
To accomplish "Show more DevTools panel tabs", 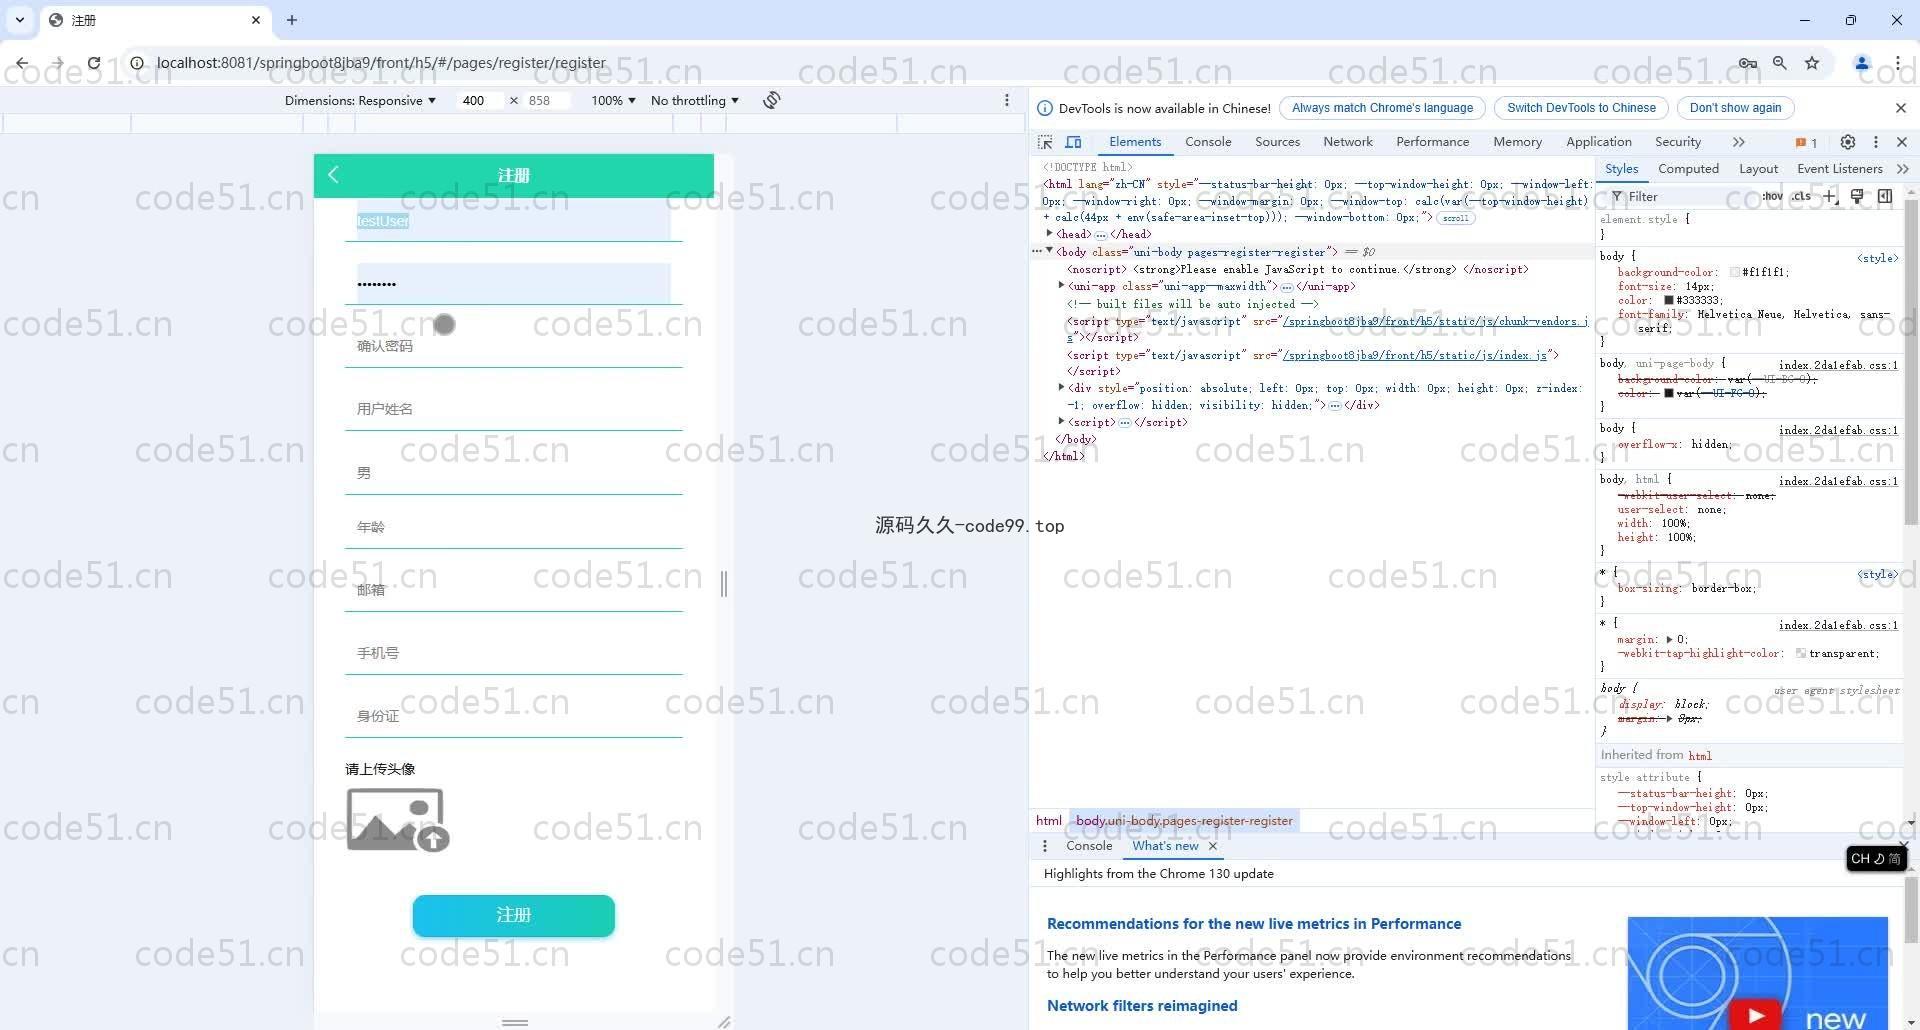I will (x=1738, y=142).
